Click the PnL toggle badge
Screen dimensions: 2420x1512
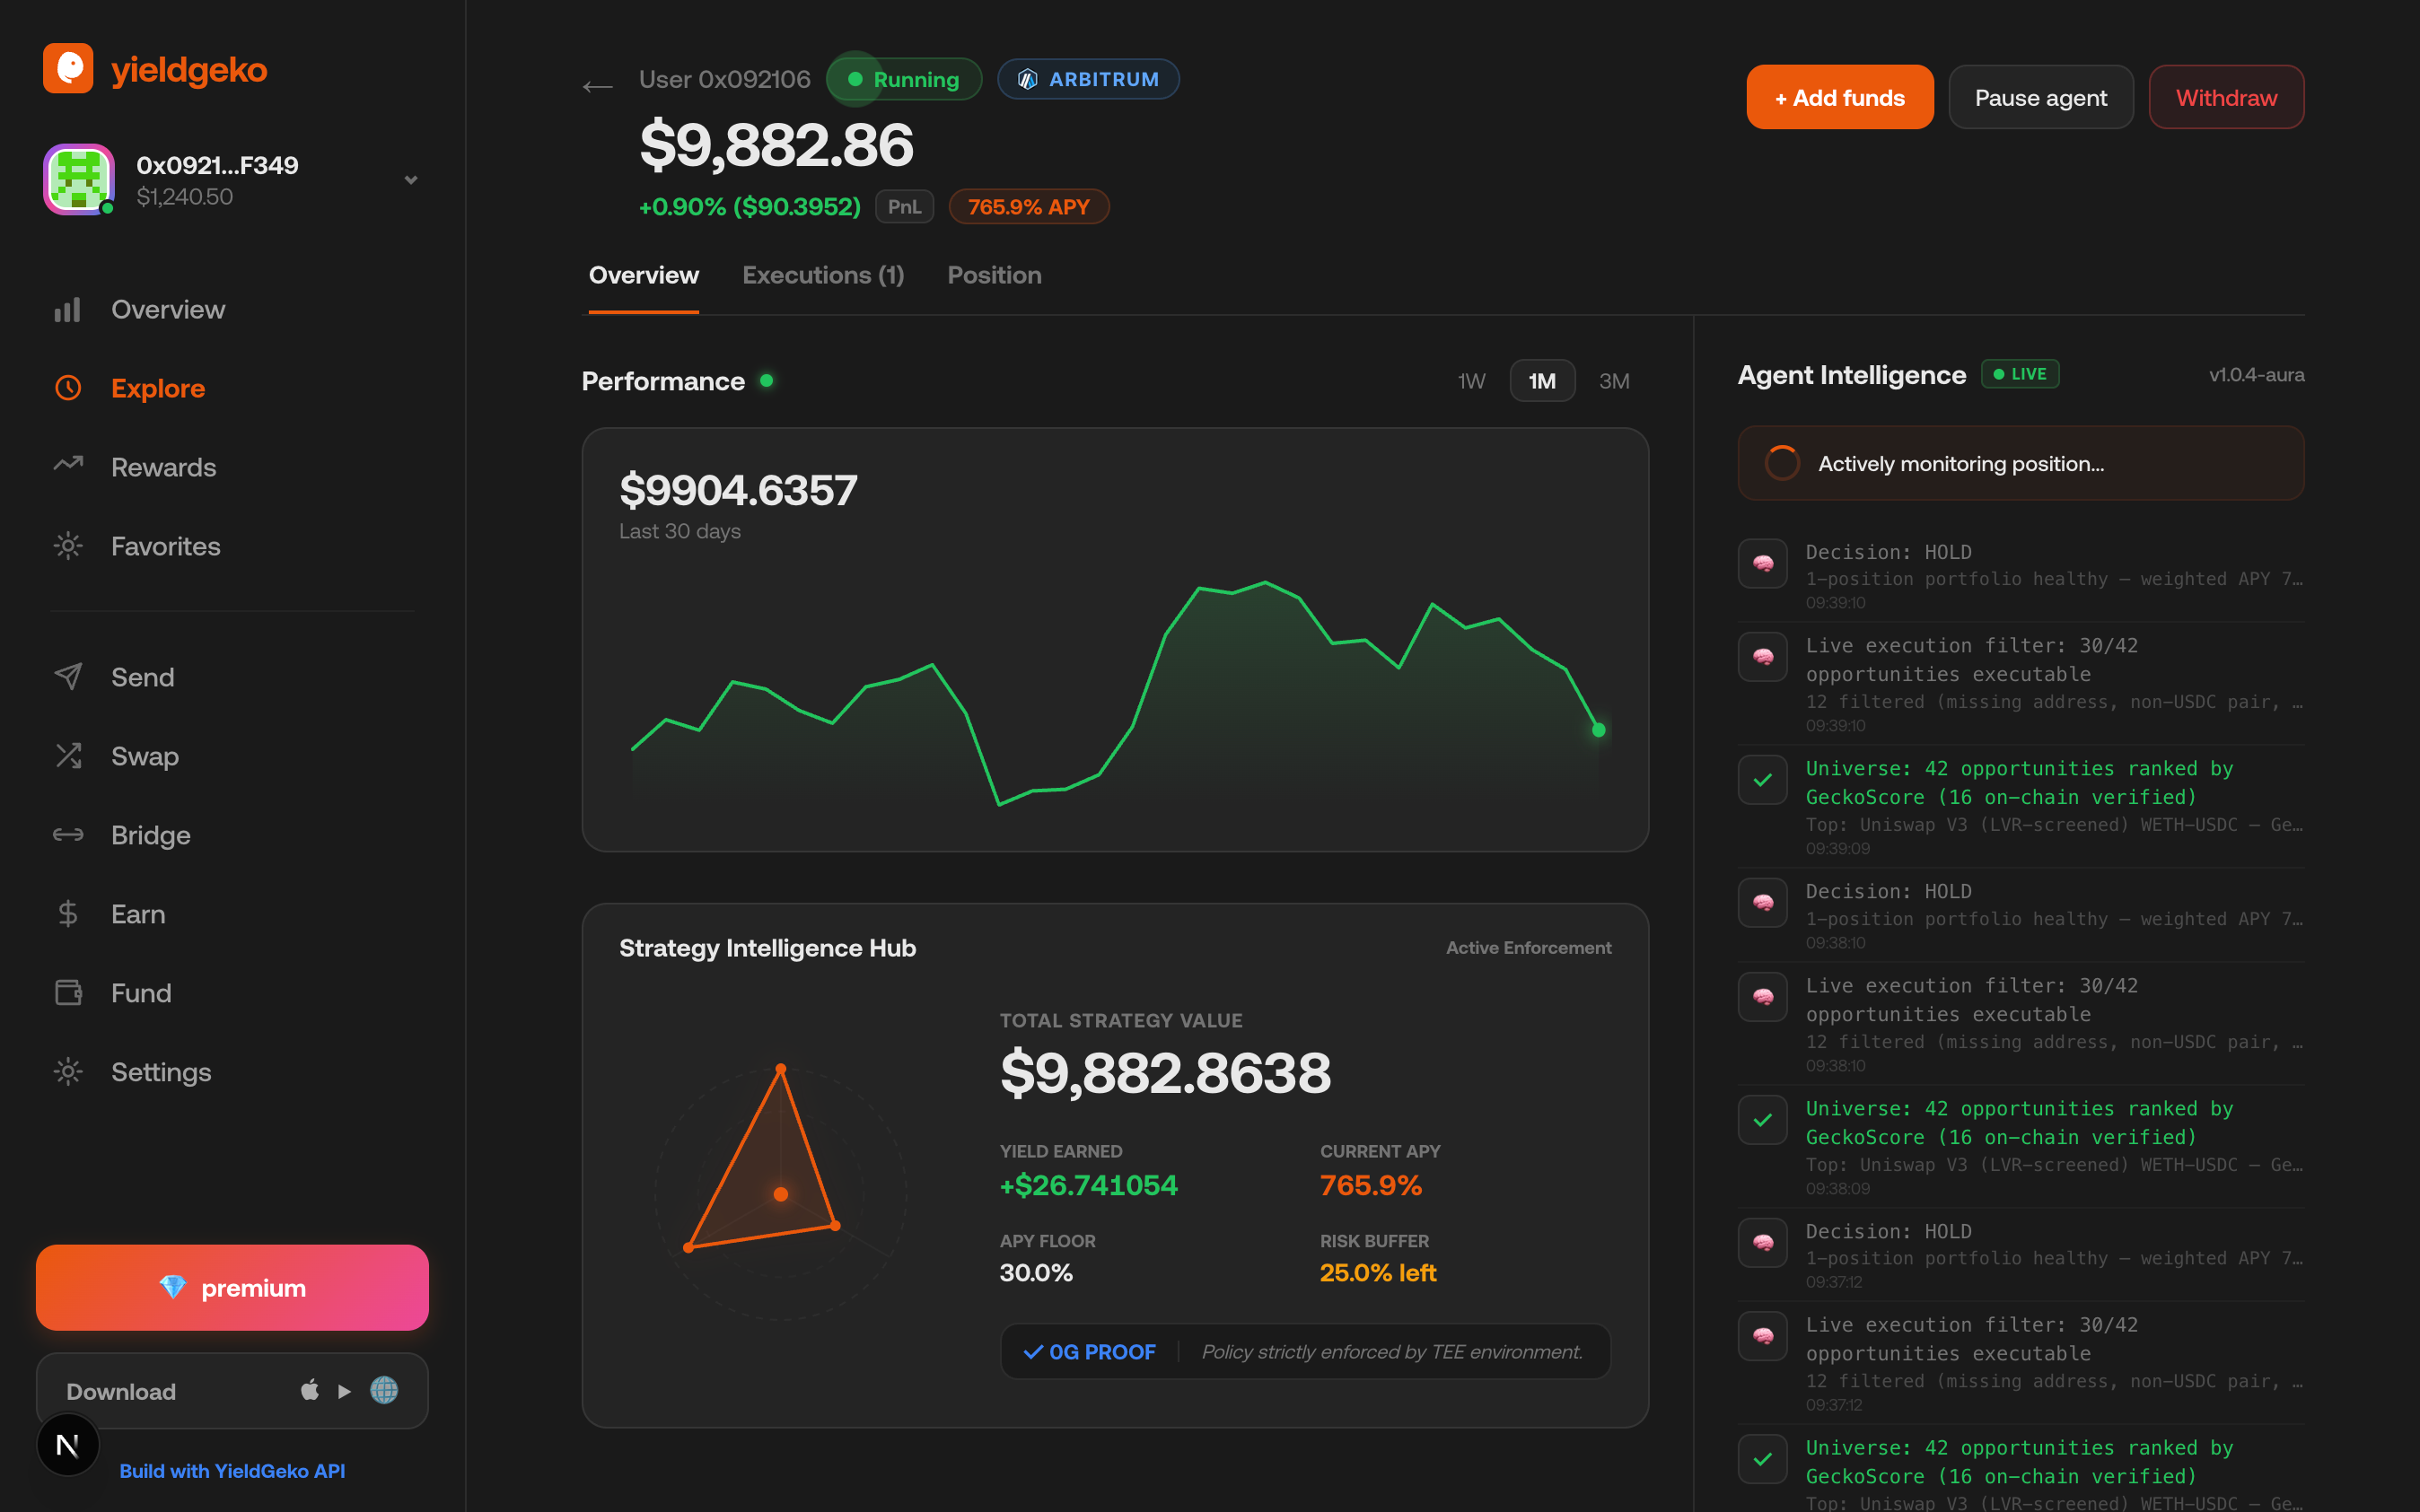904,207
